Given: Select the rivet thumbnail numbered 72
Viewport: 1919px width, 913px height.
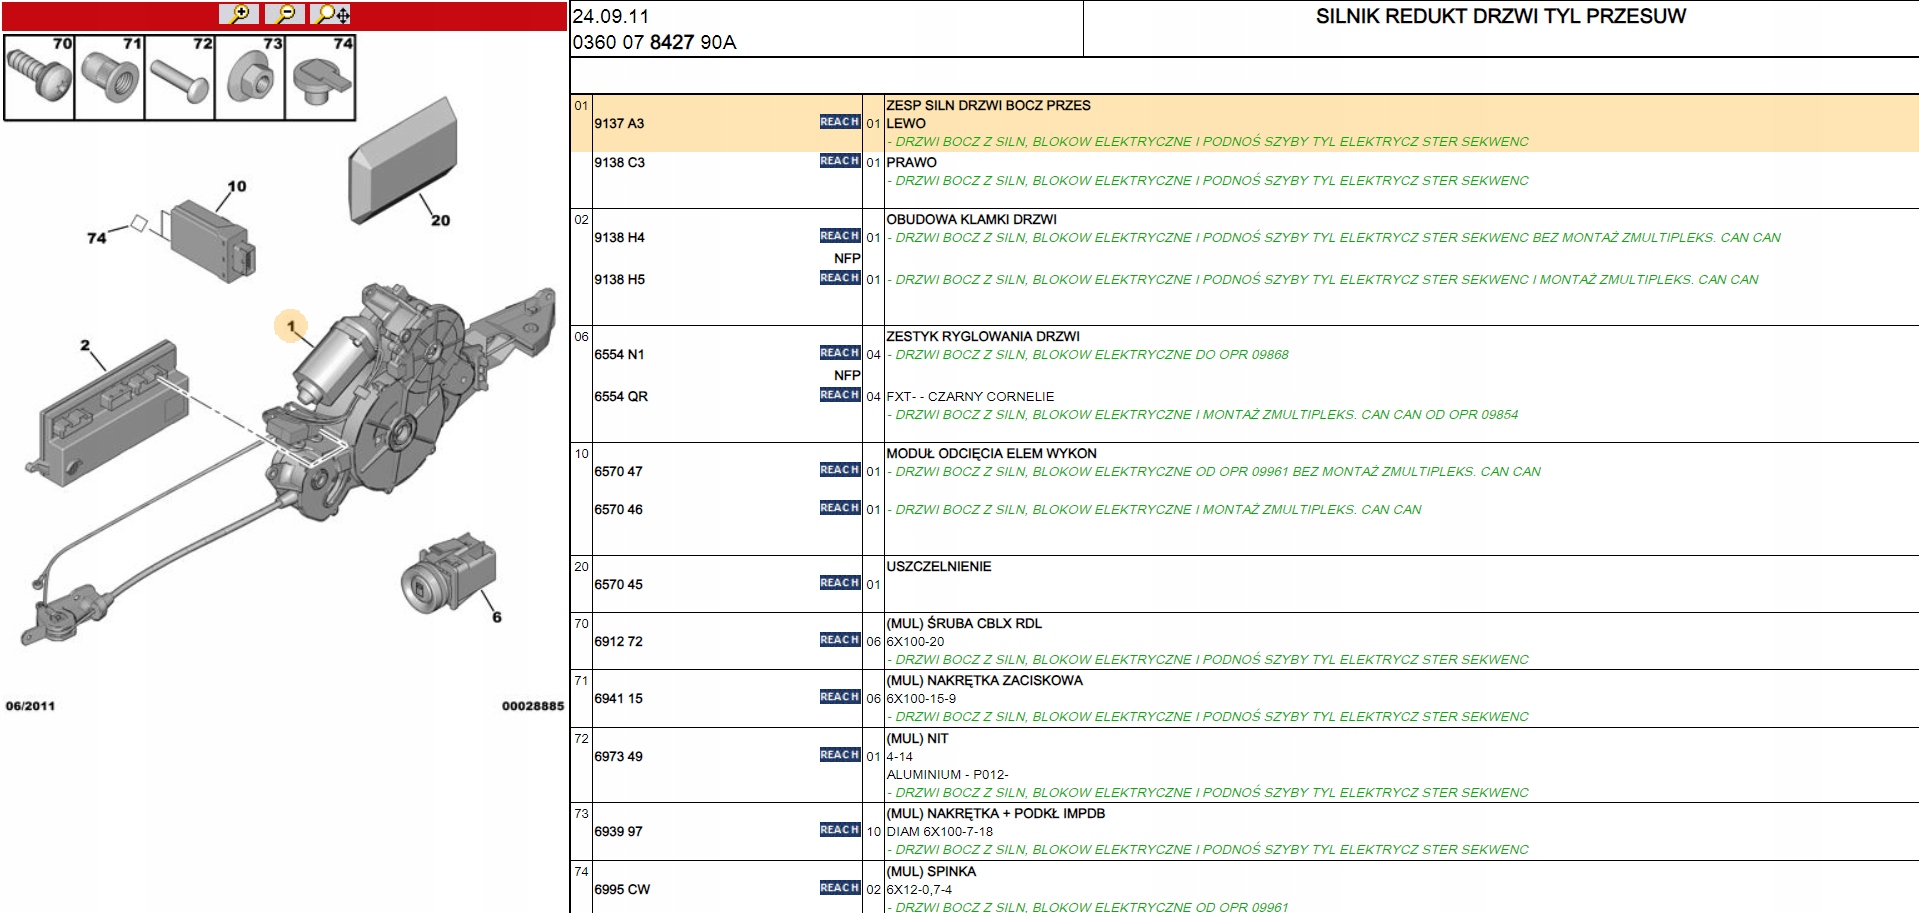Looking at the screenshot, I should click(180, 78).
